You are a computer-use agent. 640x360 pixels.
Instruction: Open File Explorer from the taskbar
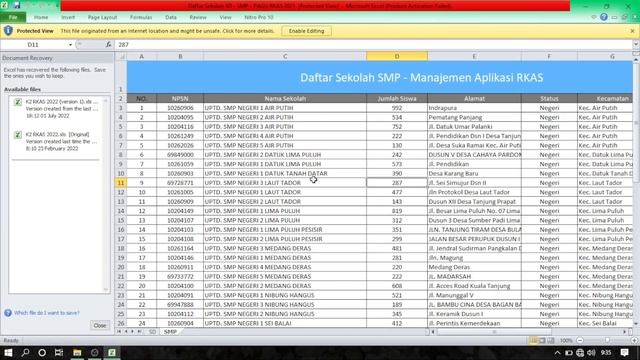77,353
